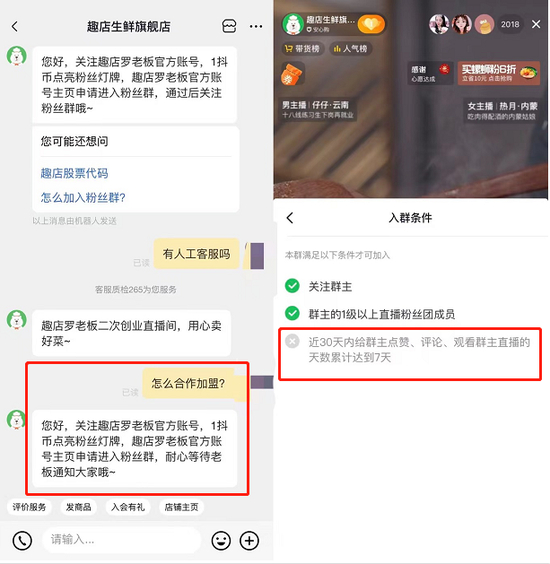
Task: Go back from the 趣店生鲜旗舰店 chat
Action: pos(15,26)
